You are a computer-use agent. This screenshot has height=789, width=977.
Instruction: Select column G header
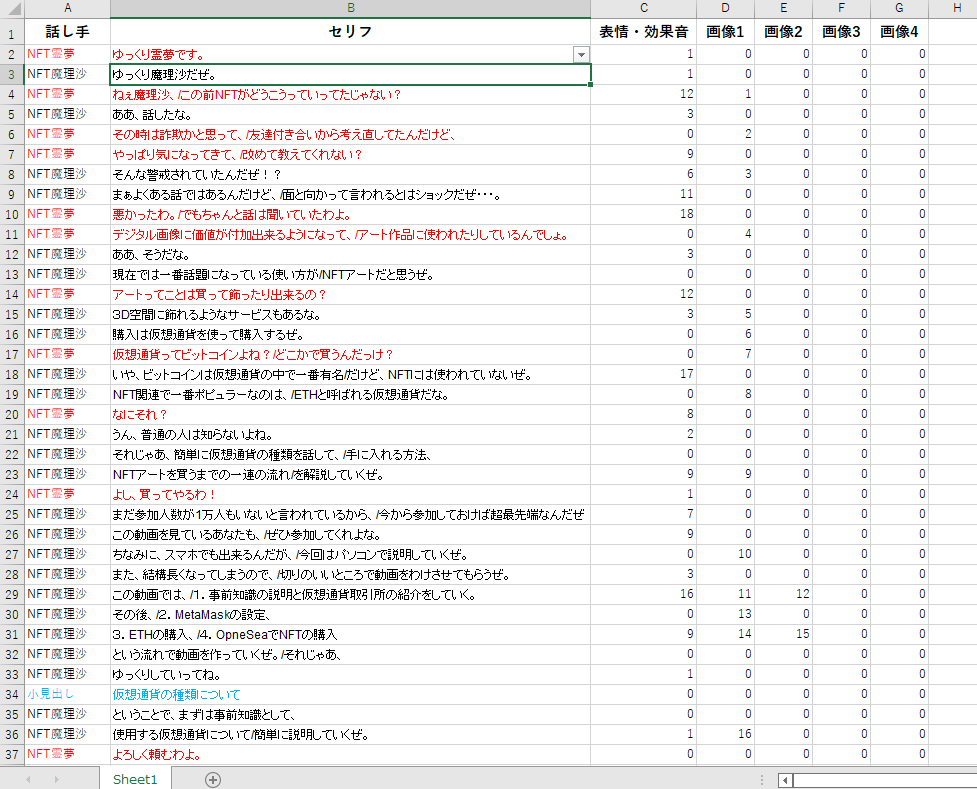[x=899, y=8]
